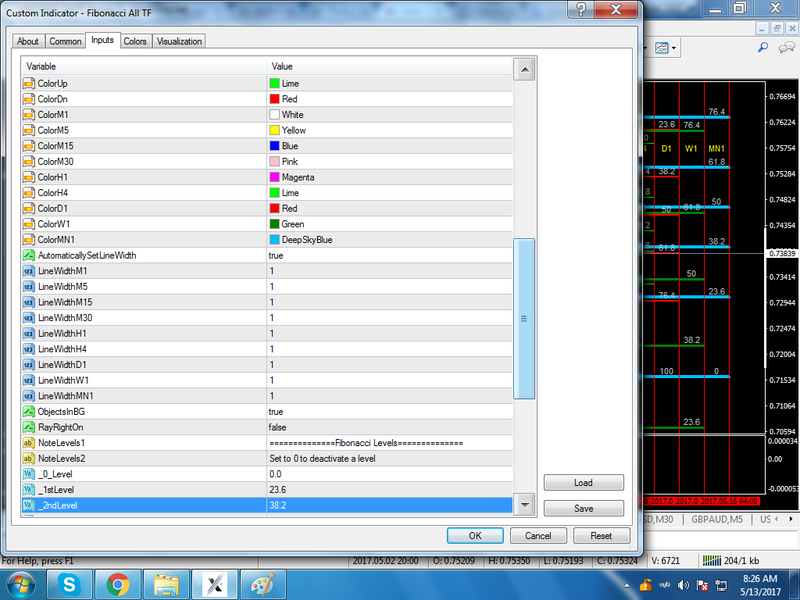This screenshot has width=800, height=600.
Task: Click the Value column header
Action: (390, 66)
